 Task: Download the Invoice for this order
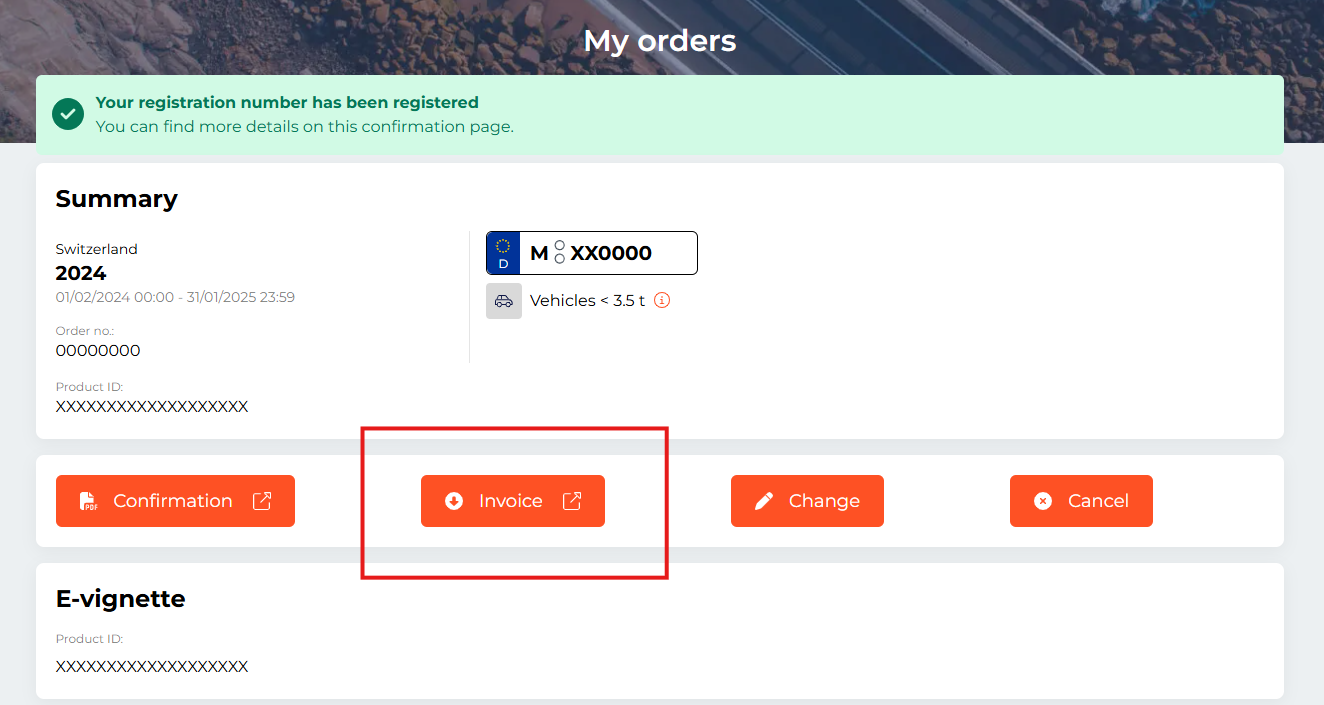(x=512, y=500)
